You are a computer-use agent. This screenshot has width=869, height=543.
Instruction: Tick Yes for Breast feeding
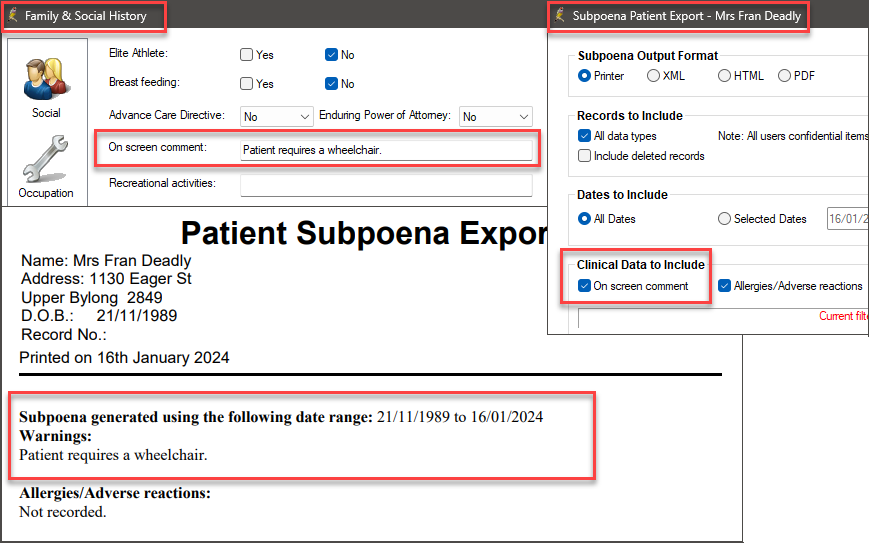point(246,84)
